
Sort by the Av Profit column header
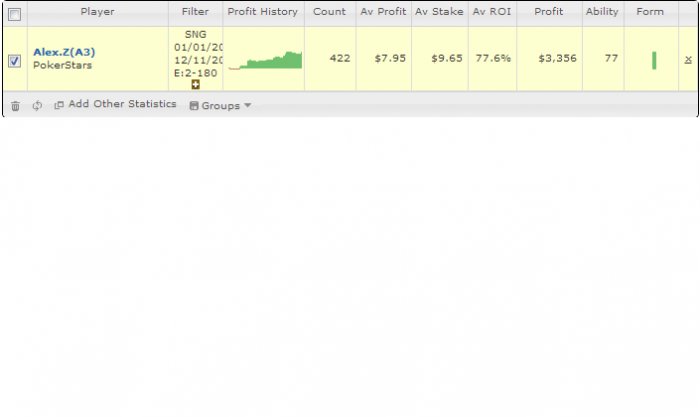[383, 12]
